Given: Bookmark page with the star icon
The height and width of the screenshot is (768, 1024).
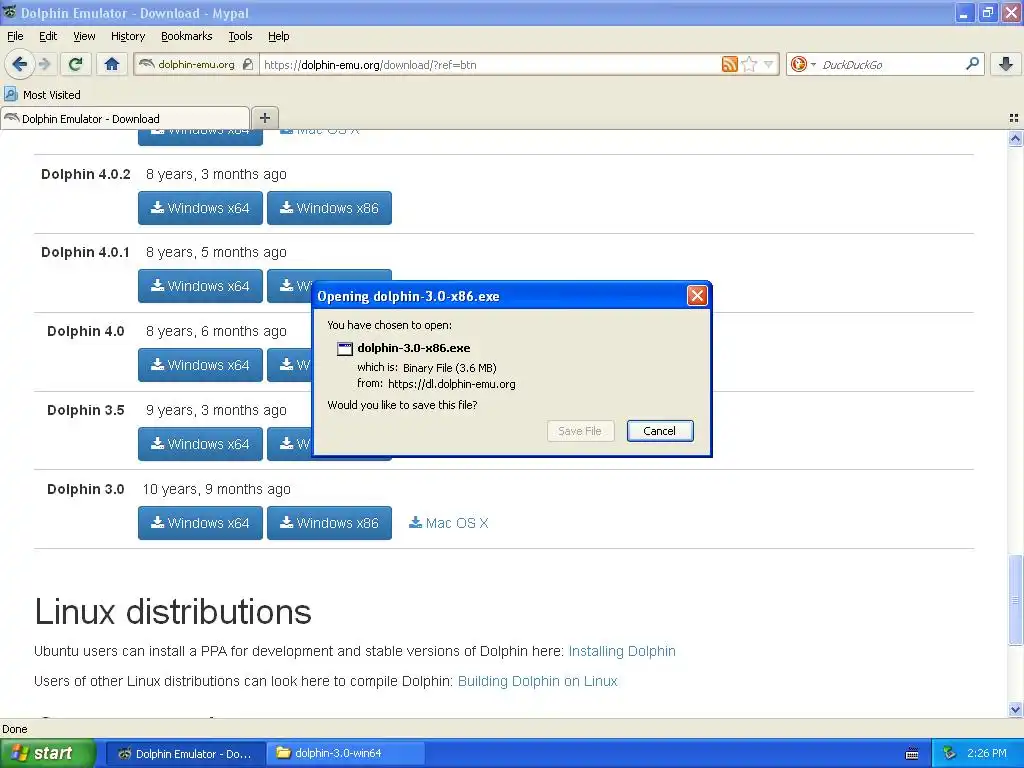Looking at the screenshot, I should 749,64.
